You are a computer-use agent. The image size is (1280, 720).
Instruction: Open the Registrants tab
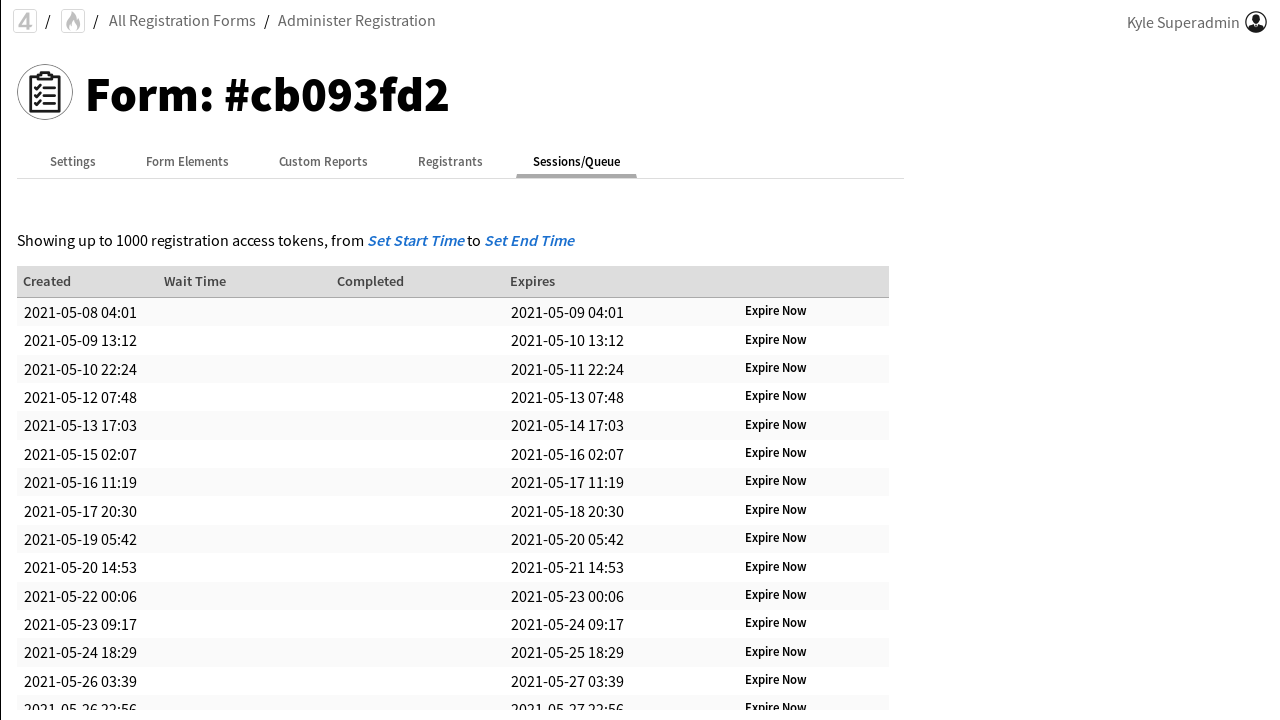pyautogui.click(x=450, y=162)
